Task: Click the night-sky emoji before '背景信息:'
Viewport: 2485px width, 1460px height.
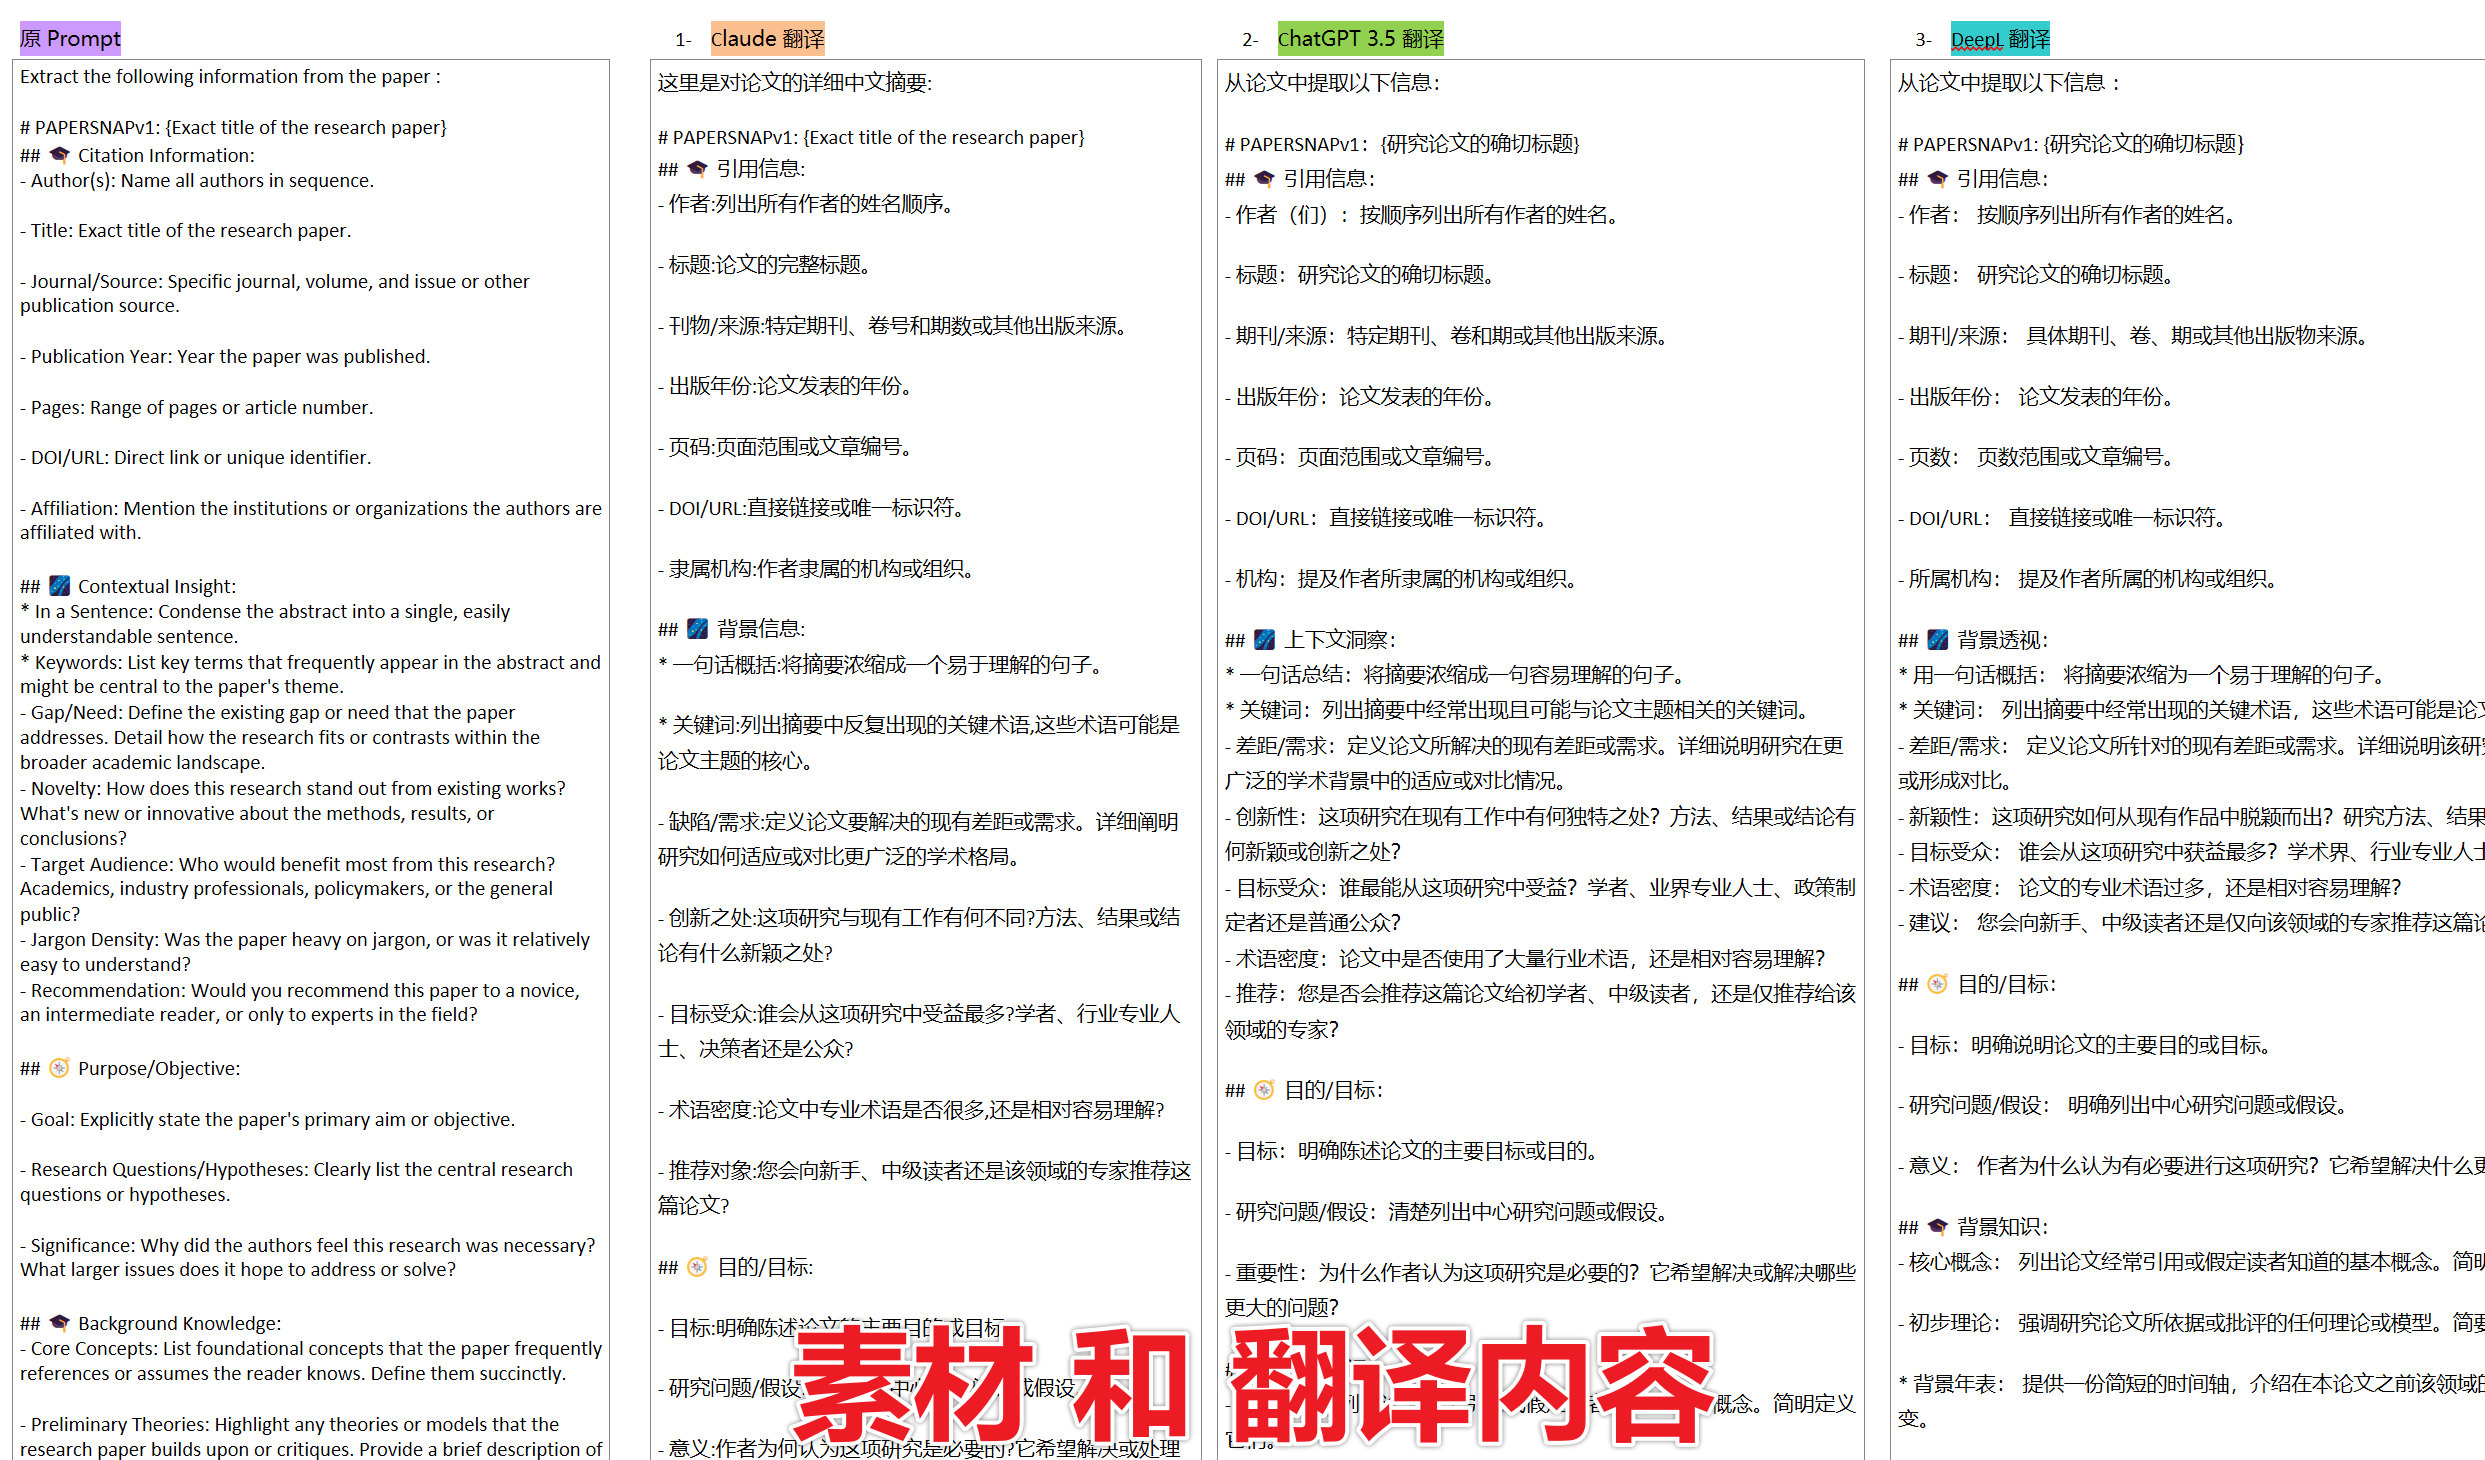Action: [698, 629]
